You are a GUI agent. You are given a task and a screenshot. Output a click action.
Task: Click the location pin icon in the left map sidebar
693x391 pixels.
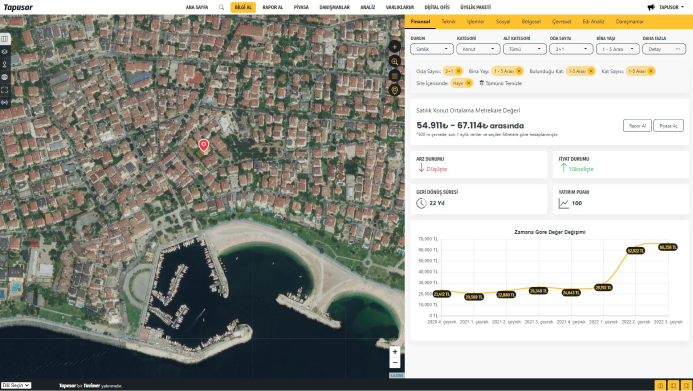coord(4,65)
